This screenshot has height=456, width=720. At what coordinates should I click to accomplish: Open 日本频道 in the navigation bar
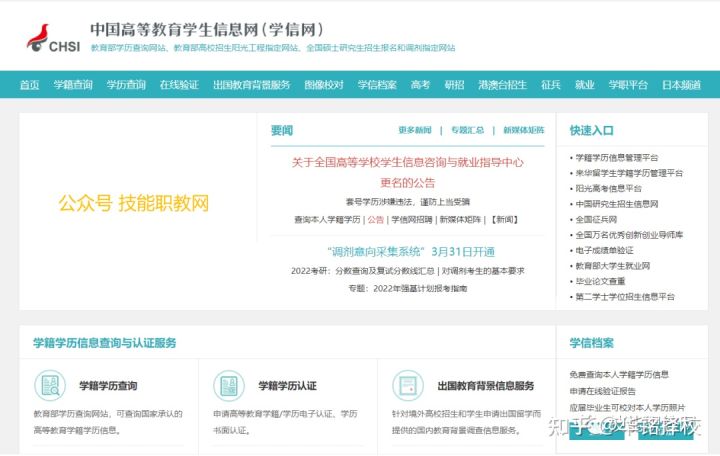[681, 85]
